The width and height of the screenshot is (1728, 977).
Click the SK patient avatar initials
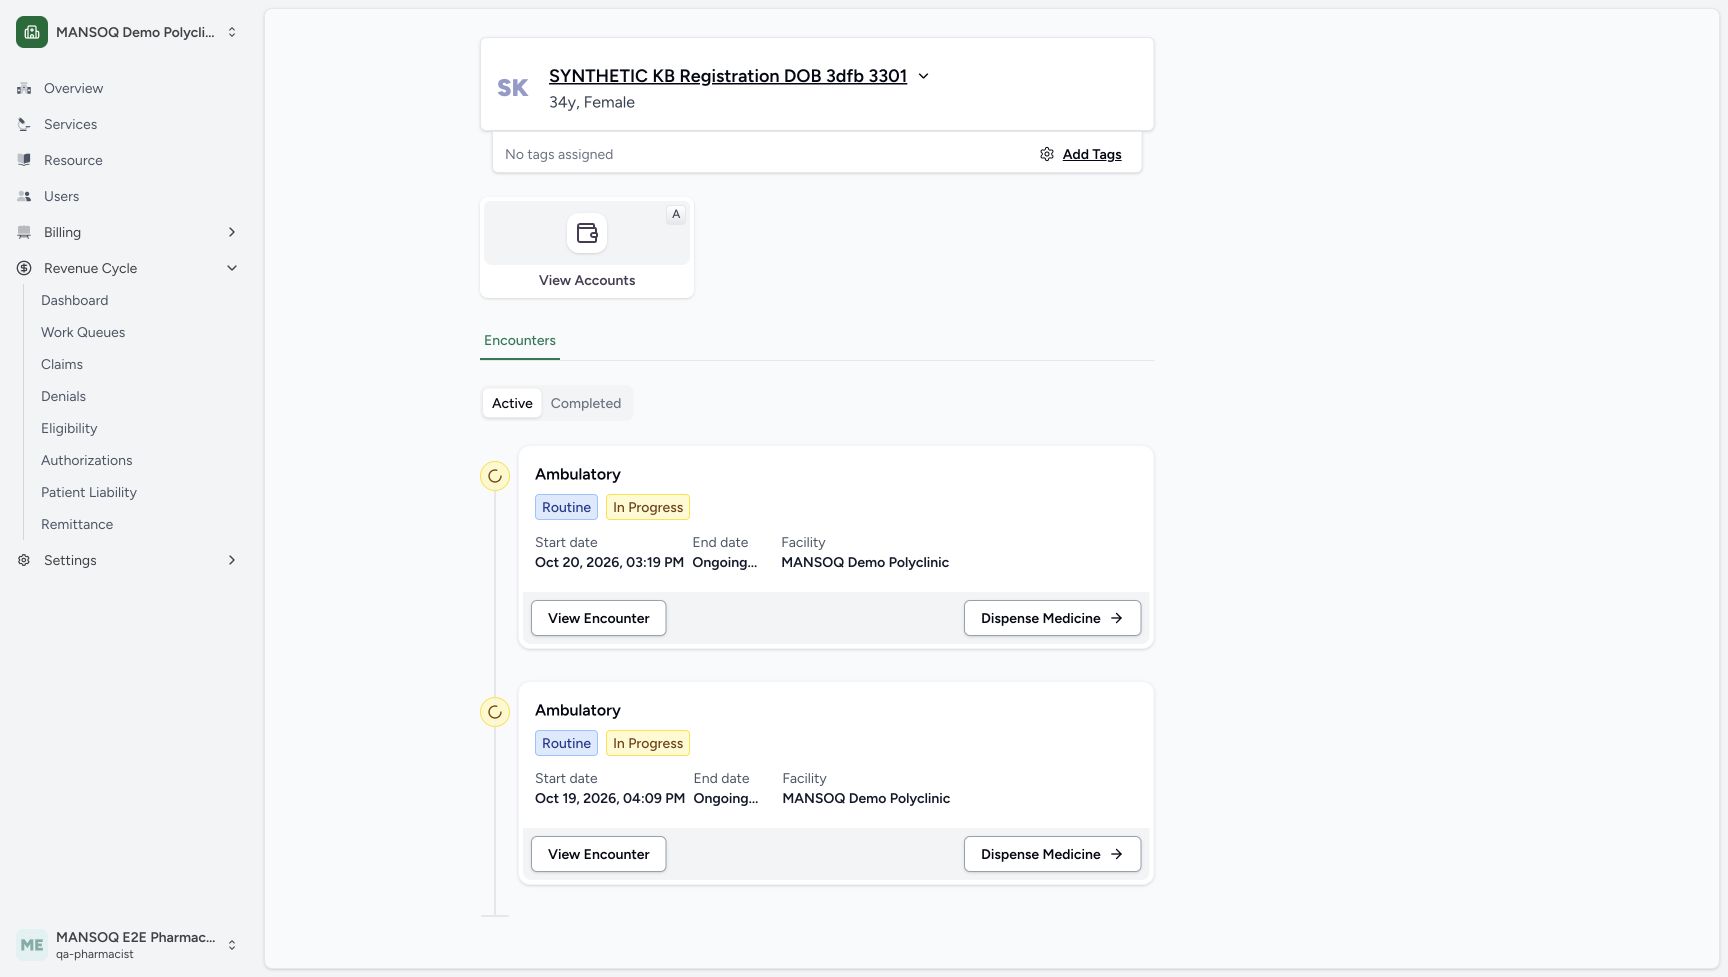click(513, 88)
